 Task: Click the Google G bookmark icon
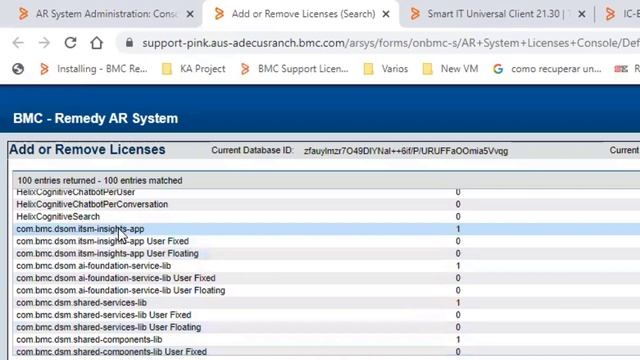pyautogui.click(x=498, y=69)
